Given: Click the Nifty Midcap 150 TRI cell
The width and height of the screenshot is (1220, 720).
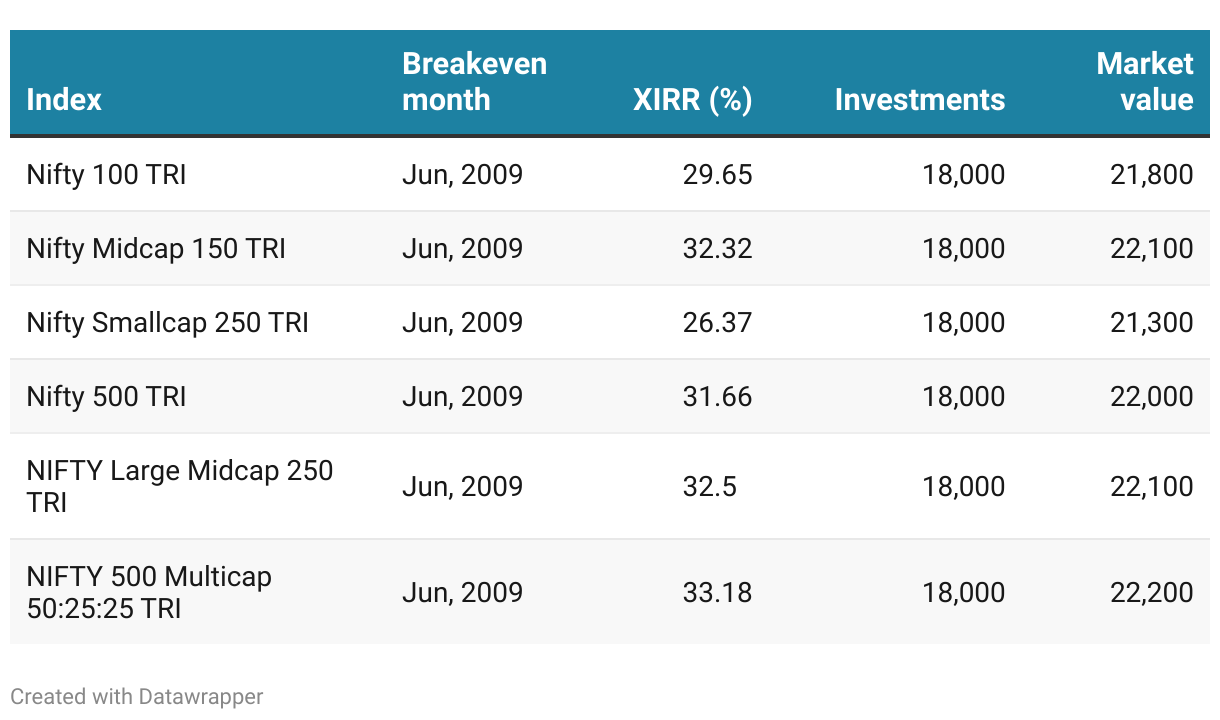Looking at the screenshot, I should [x=156, y=249].
